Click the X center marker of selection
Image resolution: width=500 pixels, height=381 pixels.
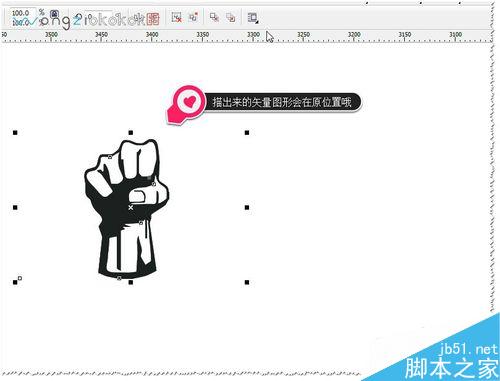point(131,207)
